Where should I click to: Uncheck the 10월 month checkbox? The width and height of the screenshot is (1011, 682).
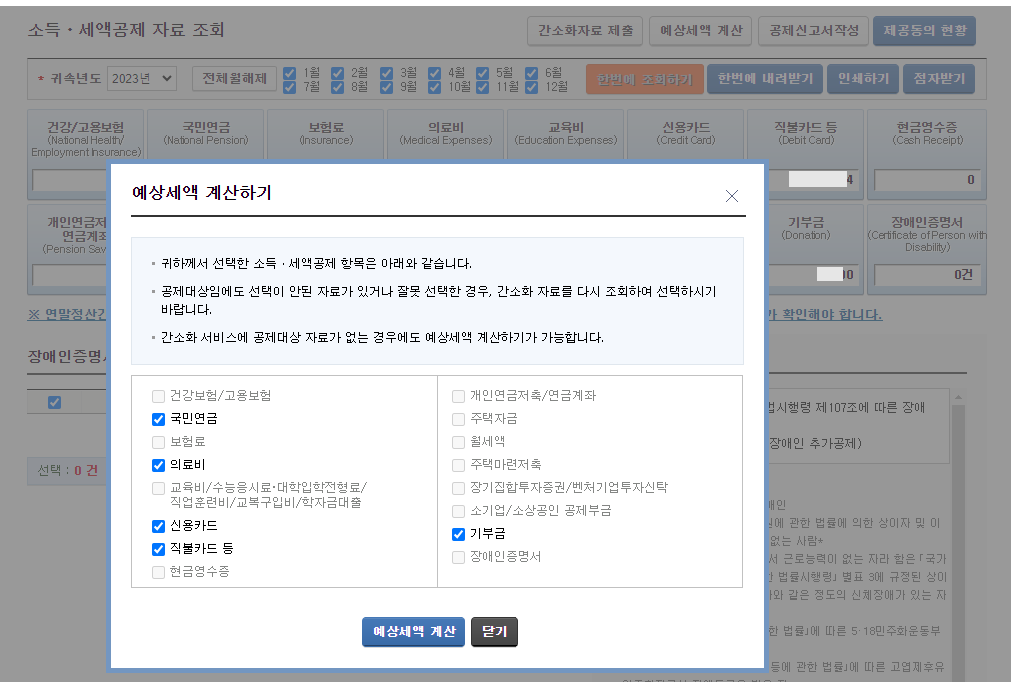point(435,87)
